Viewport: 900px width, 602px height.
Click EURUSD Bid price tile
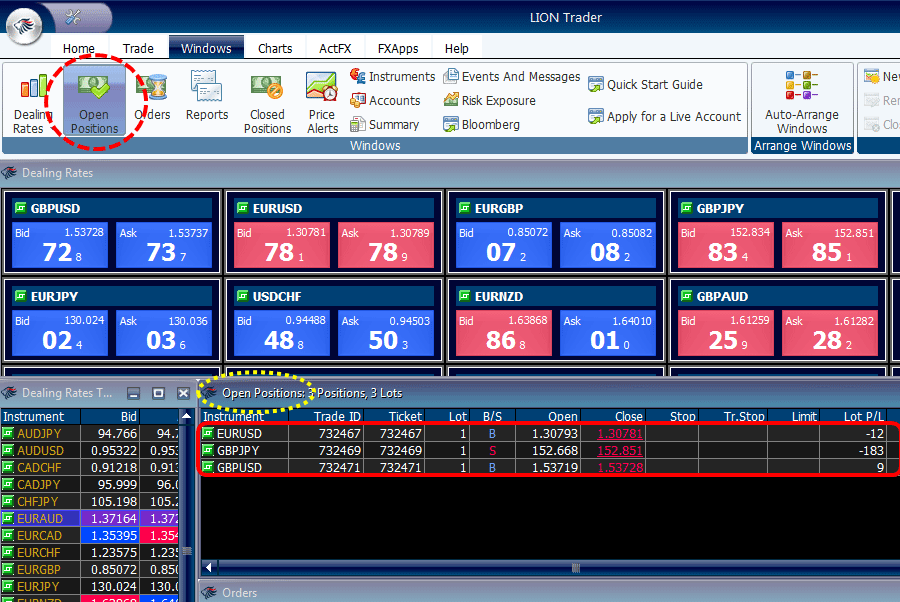[282, 245]
